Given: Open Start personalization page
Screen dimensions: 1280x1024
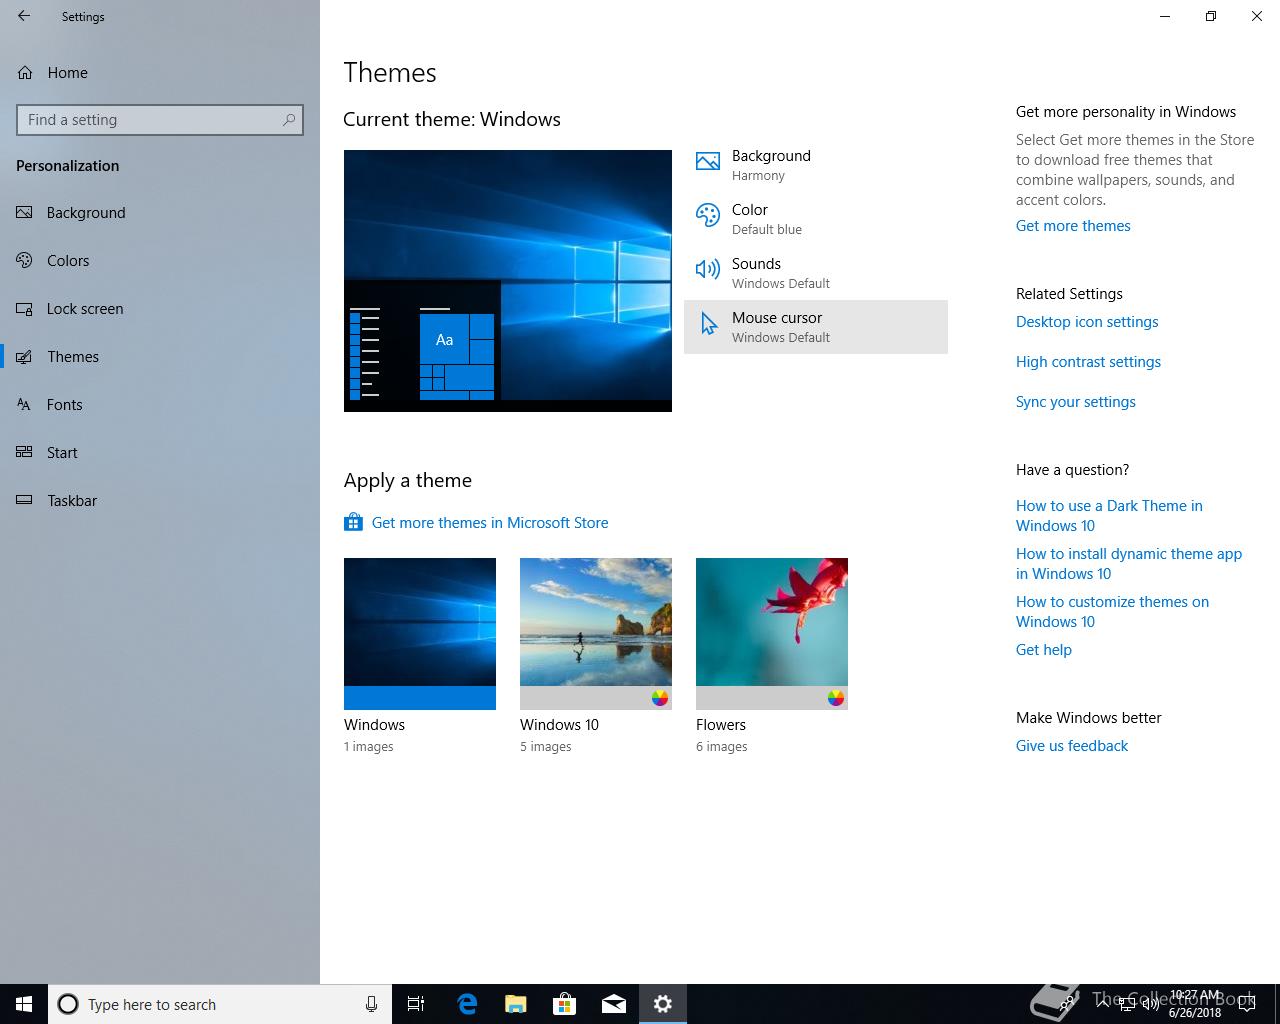Looking at the screenshot, I should click(160, 453).
